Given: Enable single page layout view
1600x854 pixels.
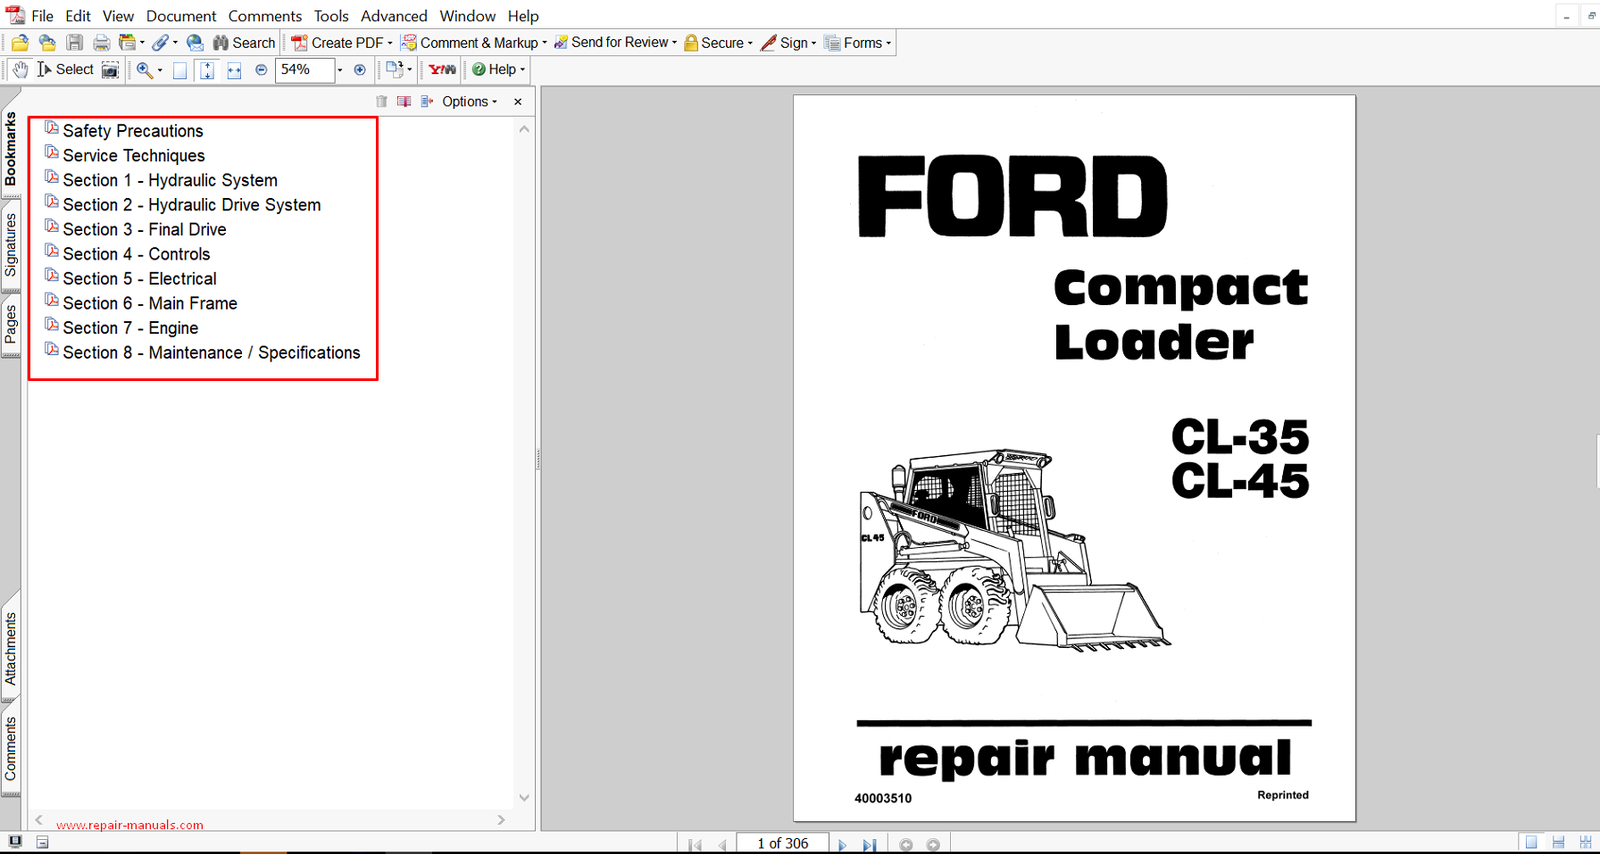Looking at the screenshot, I should tap(1531, 843).
